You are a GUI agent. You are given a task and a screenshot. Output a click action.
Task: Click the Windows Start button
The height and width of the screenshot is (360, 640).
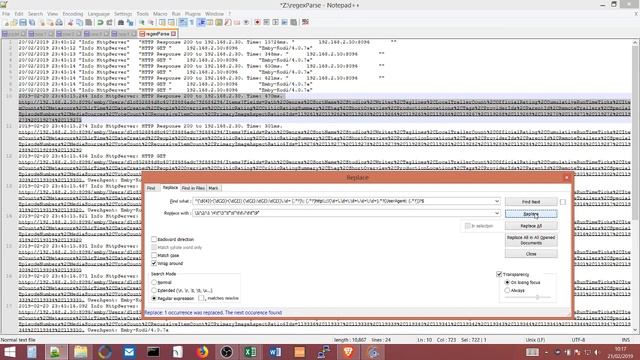[x=10, y=352]
